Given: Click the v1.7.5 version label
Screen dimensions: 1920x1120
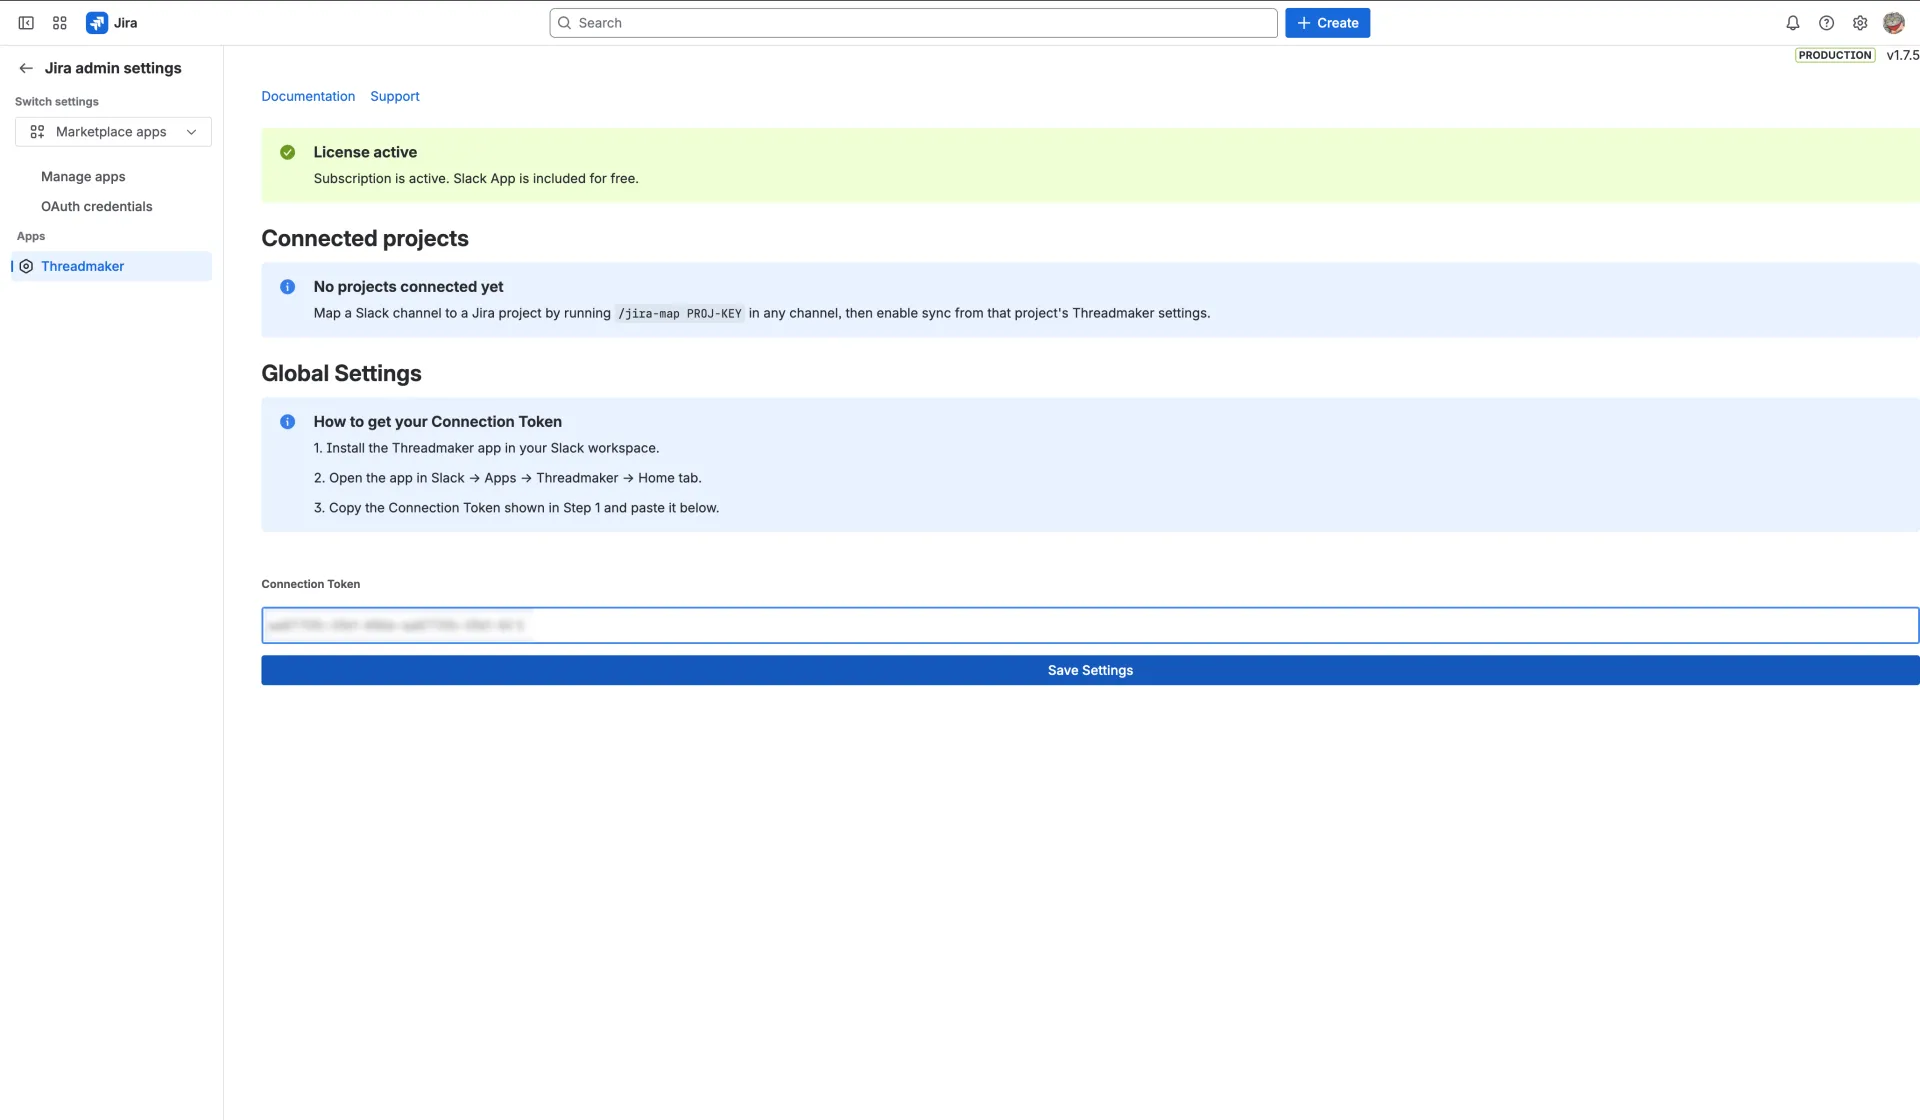Looking at the screenshot, I should point(1903,55).
